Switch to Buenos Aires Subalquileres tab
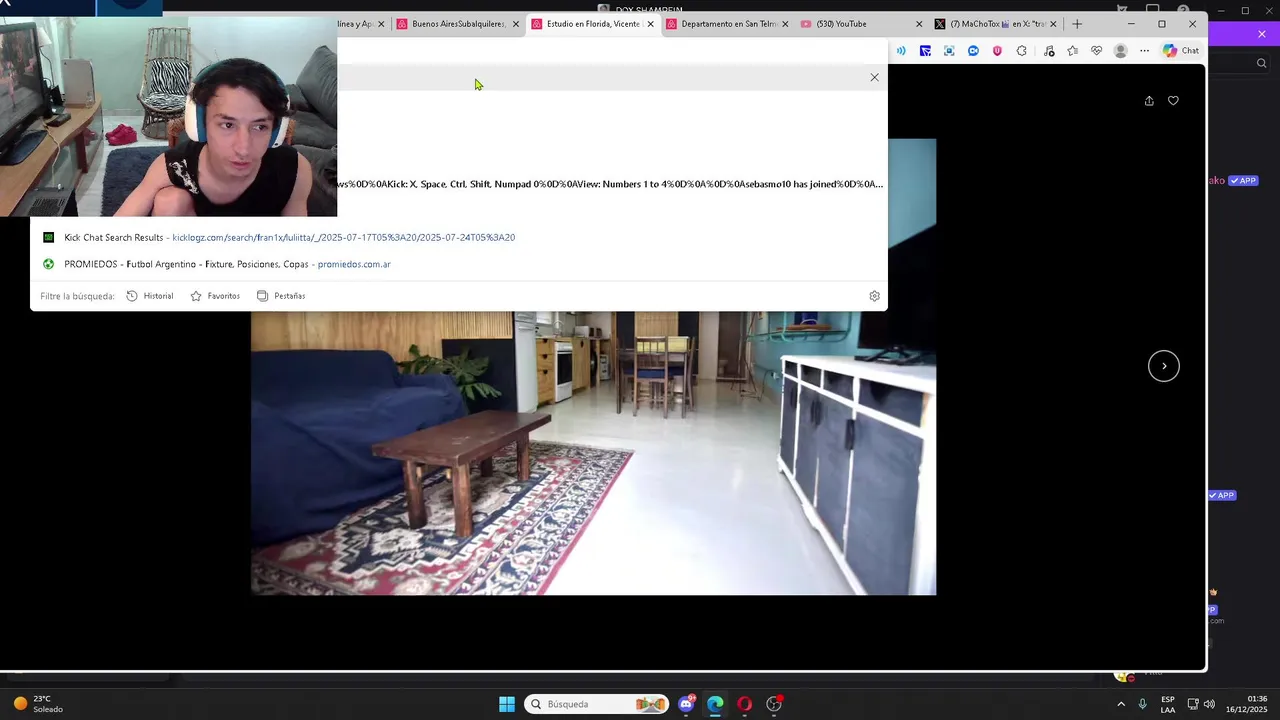Viewport: 1280px width, 720px height. [458, 24]
